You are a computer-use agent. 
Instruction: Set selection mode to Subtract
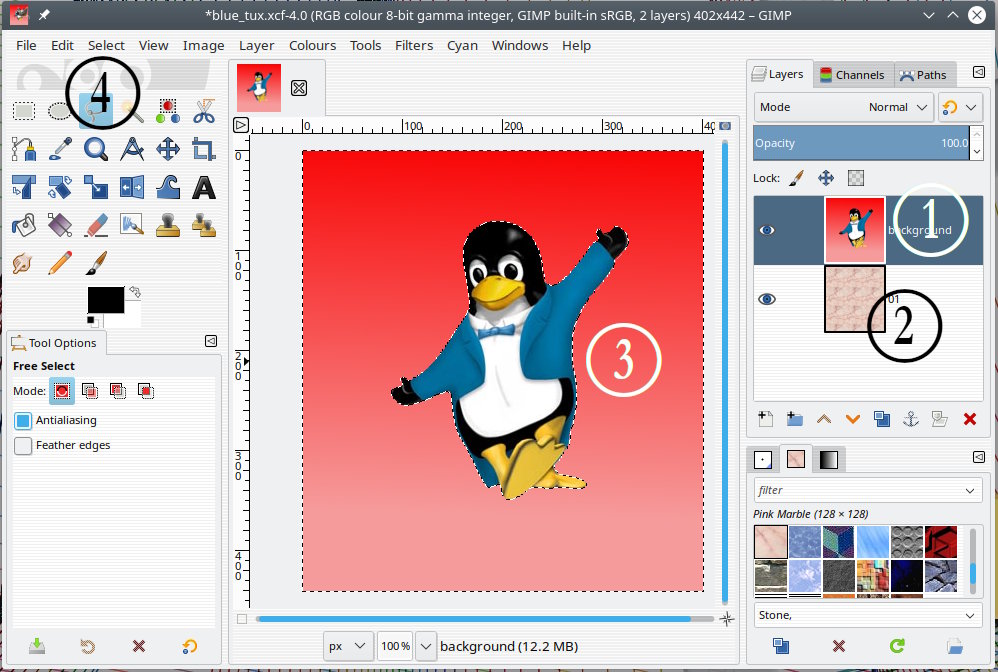[x=118, y=391]
